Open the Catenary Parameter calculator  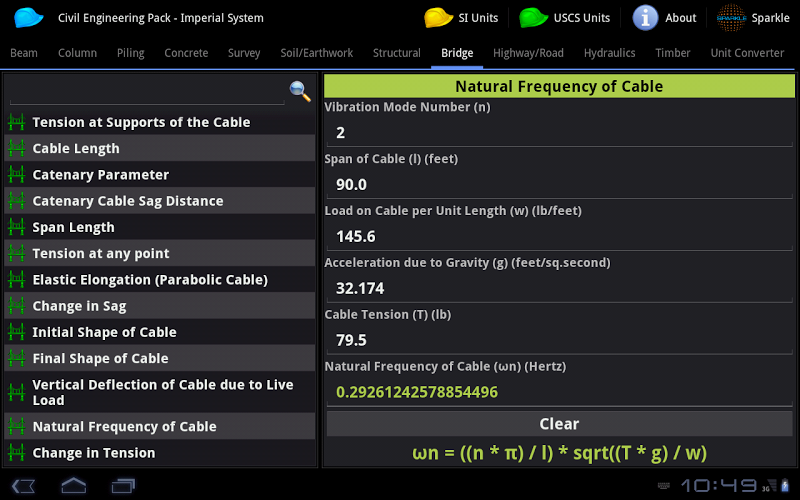[160, 174]
